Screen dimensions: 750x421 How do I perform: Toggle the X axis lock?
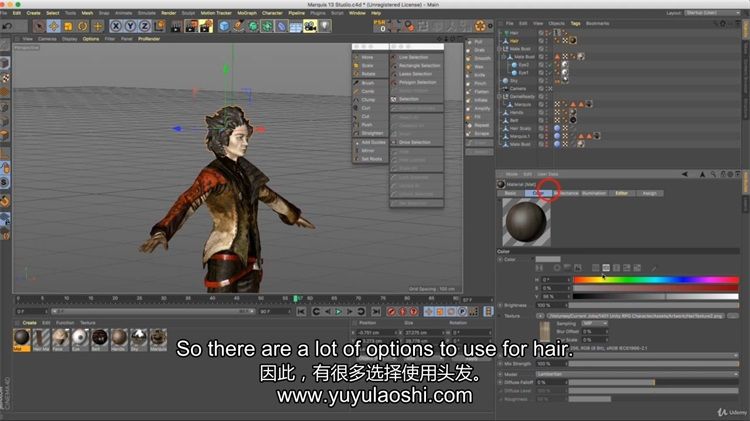tap(116, 26)
